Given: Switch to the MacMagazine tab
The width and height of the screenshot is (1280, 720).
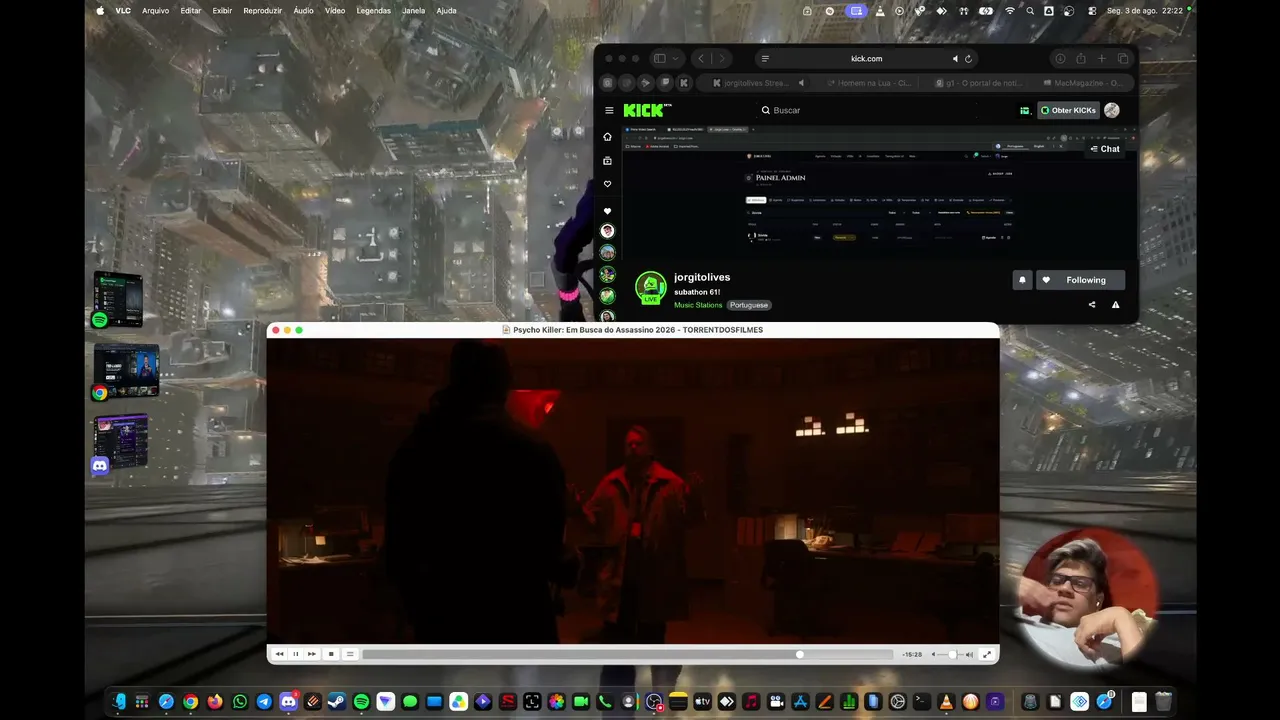Looking at the screenshot, I should (x=1083, y=83).
